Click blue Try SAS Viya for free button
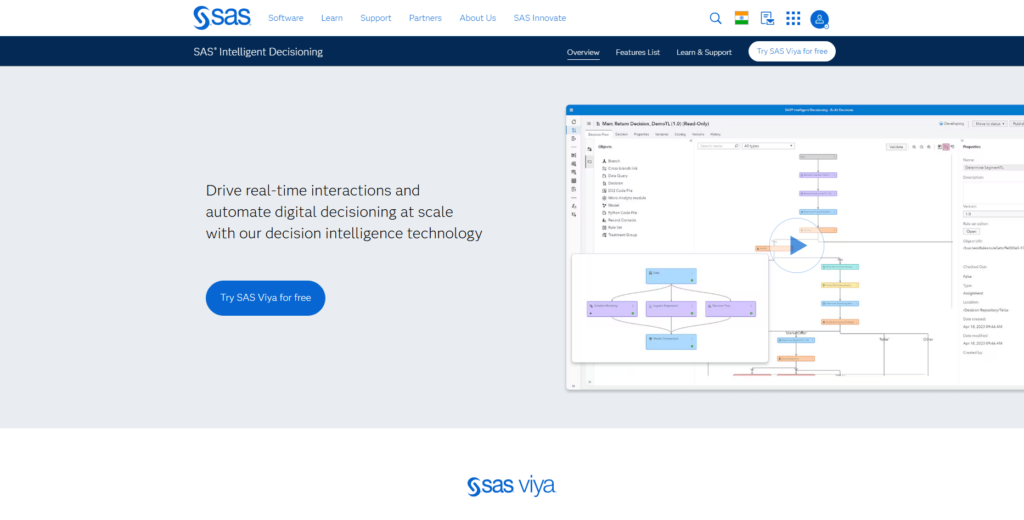1024x520 pixels. pos(265,298)
